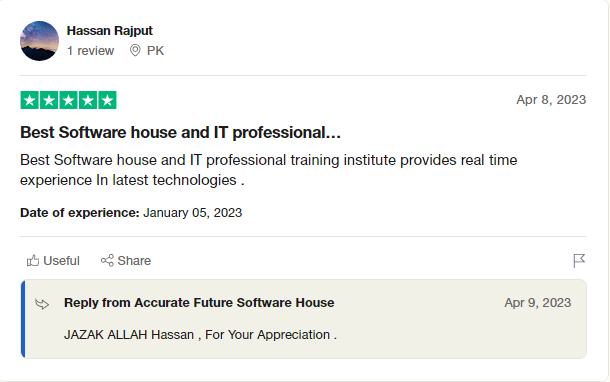Click the thumbs-up Useful icon

[x=33, y=260]
